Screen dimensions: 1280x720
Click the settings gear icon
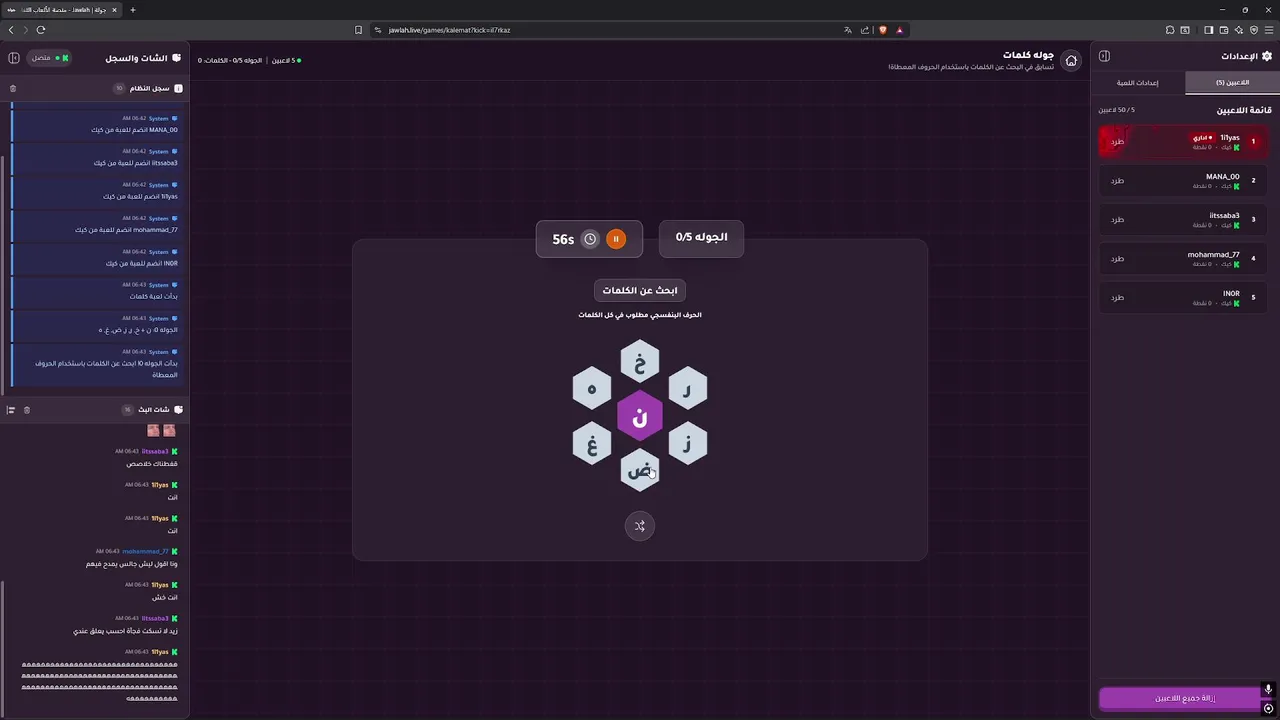1267,56
